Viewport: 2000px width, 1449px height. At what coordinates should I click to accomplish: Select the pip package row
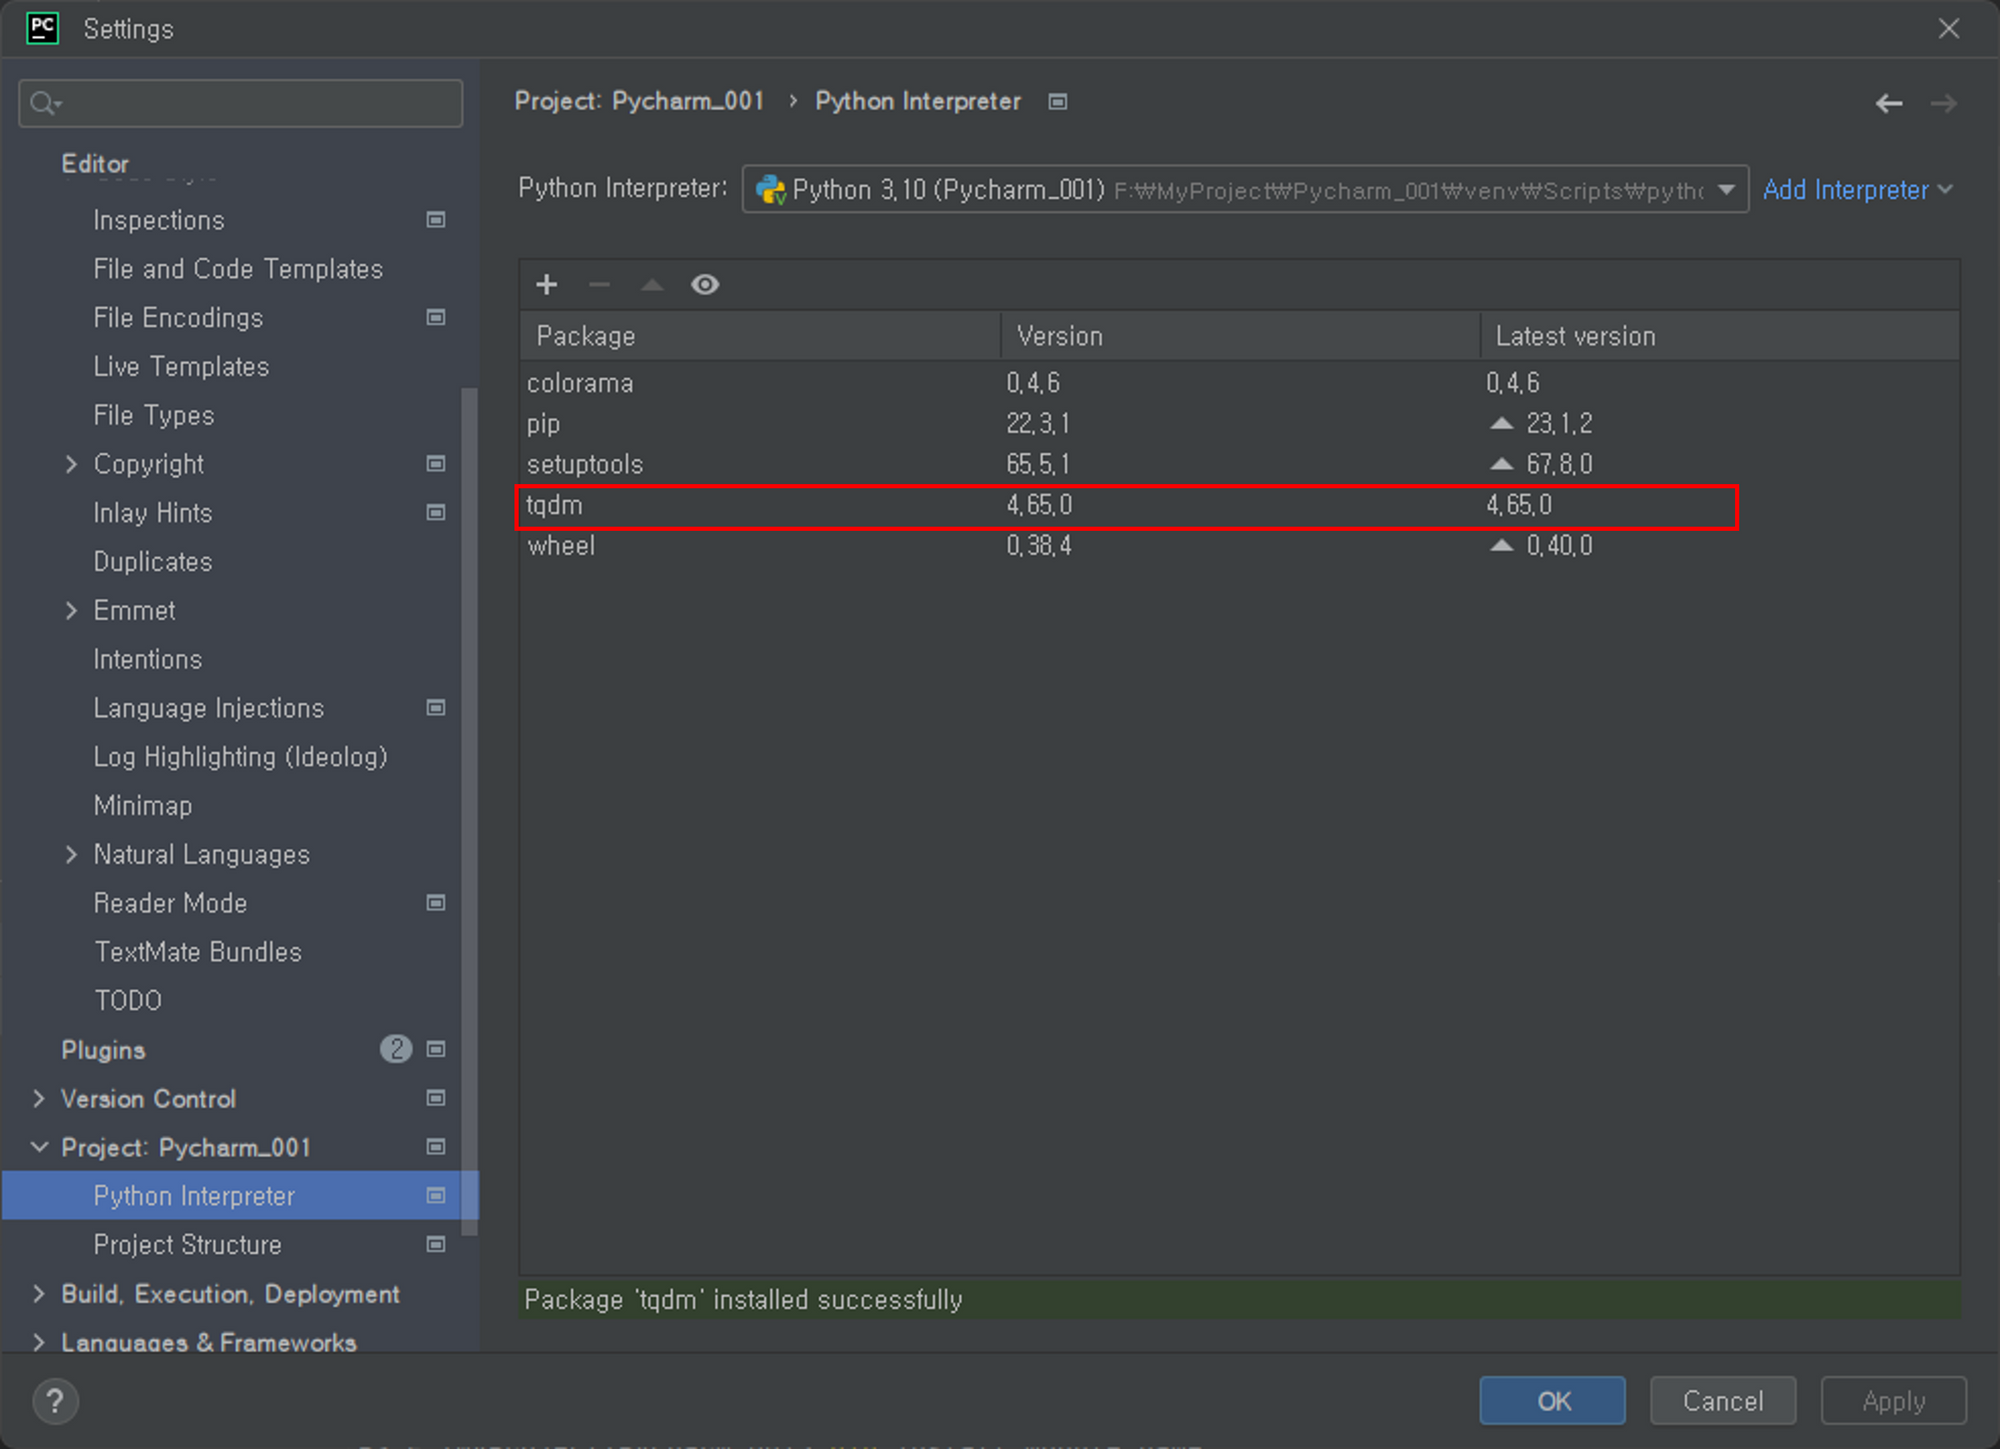[x=1239, y=423]
